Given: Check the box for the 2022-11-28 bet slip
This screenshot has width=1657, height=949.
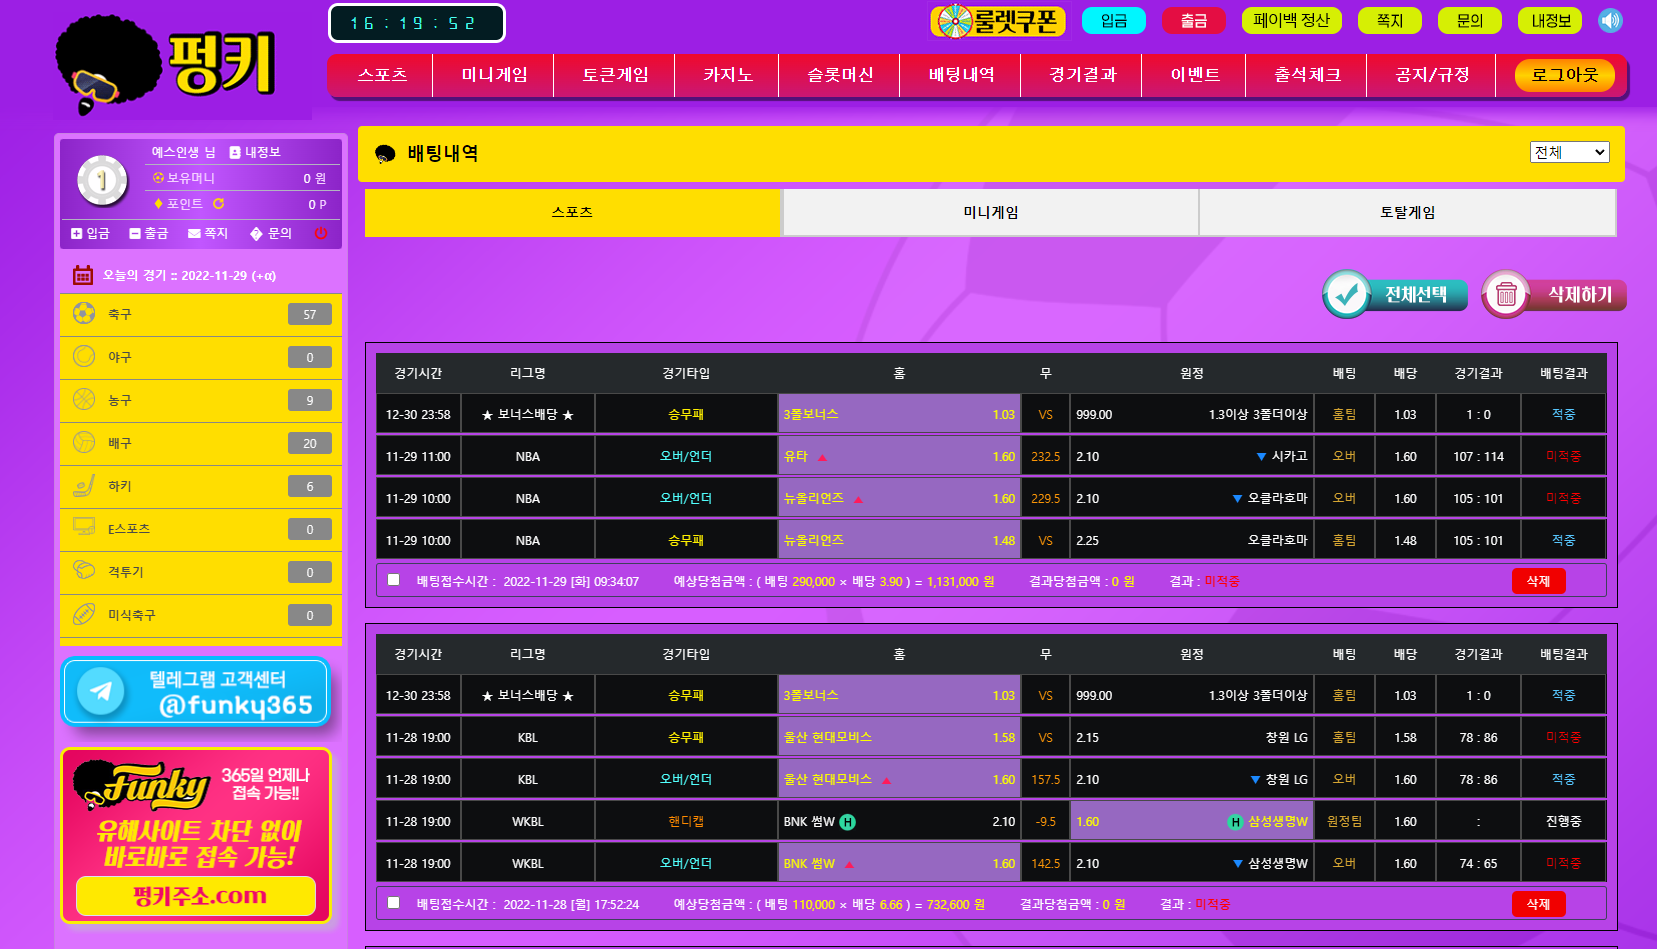Looking at the screenshot, I should point(394,903).
